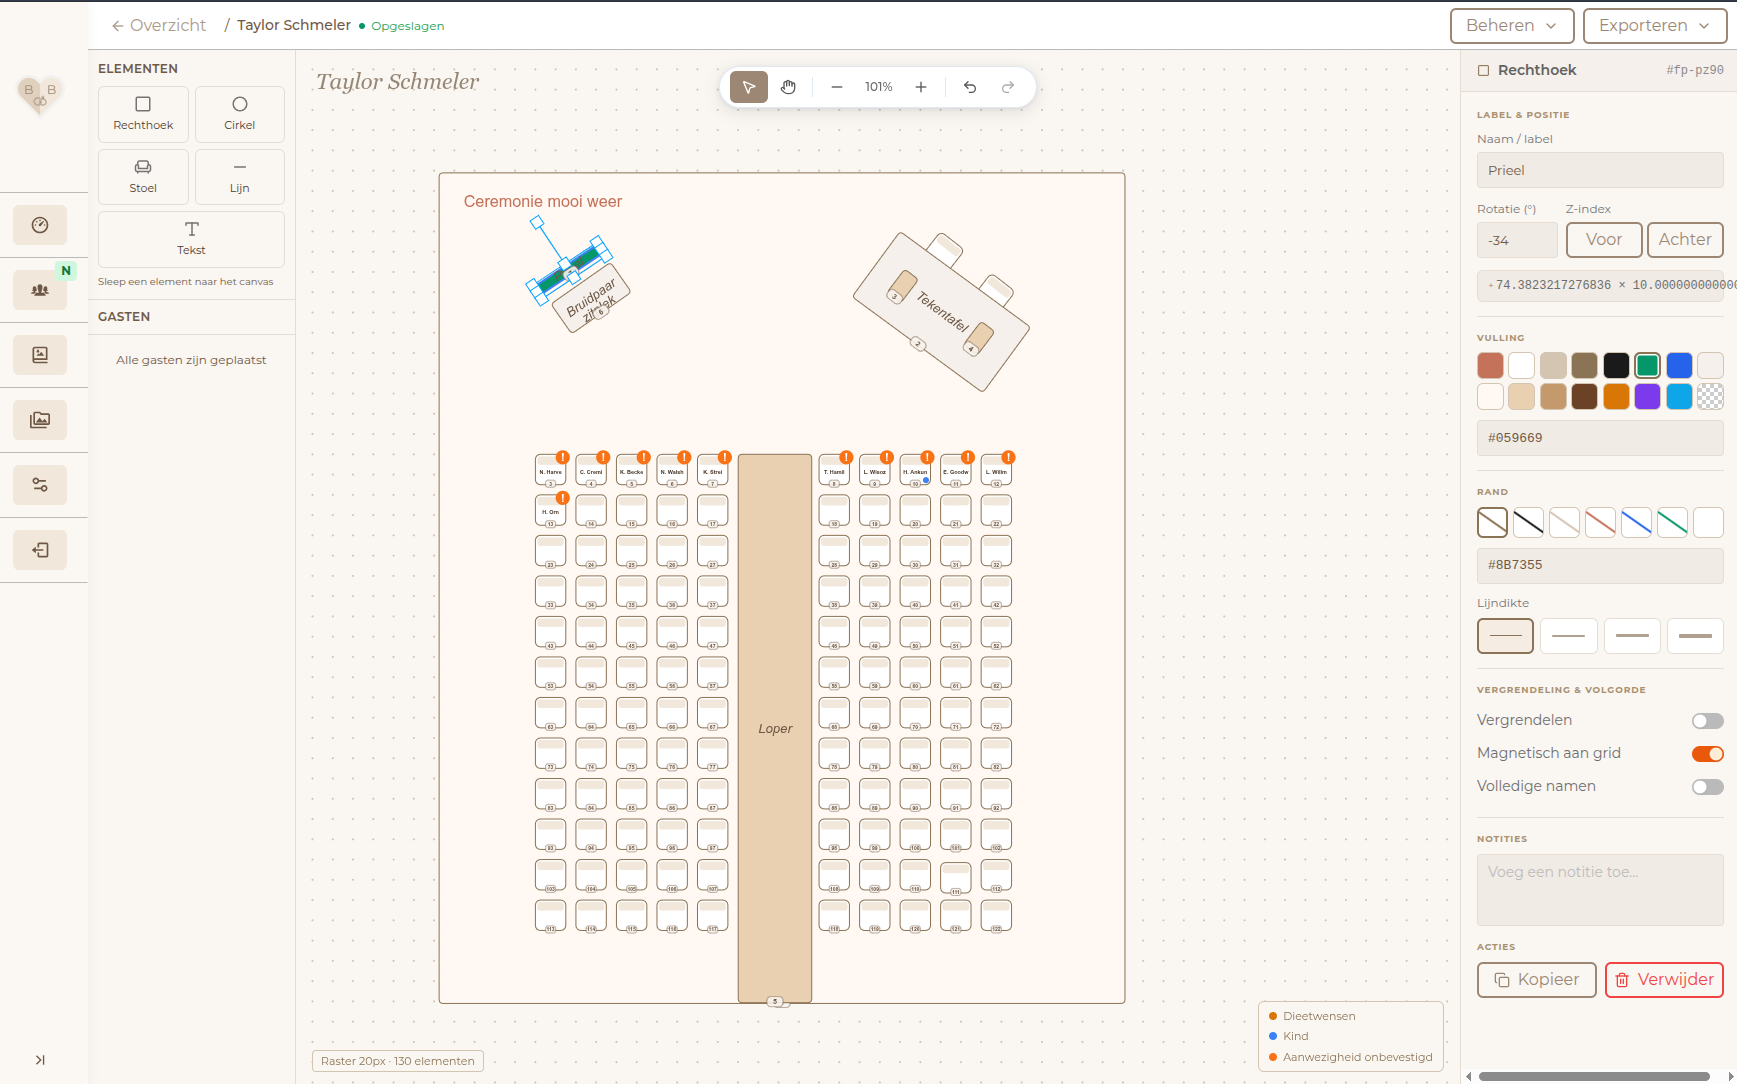Select the pointer selection tool
Image resolution: width=1737 pixels, height=1084 pixels.
click(x=749, y=87)
